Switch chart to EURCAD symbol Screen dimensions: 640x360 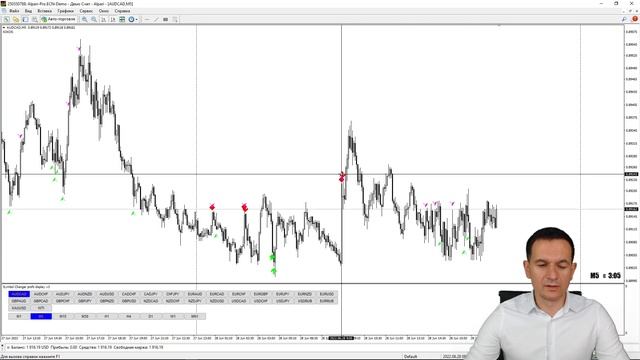[x=217, y=294]
